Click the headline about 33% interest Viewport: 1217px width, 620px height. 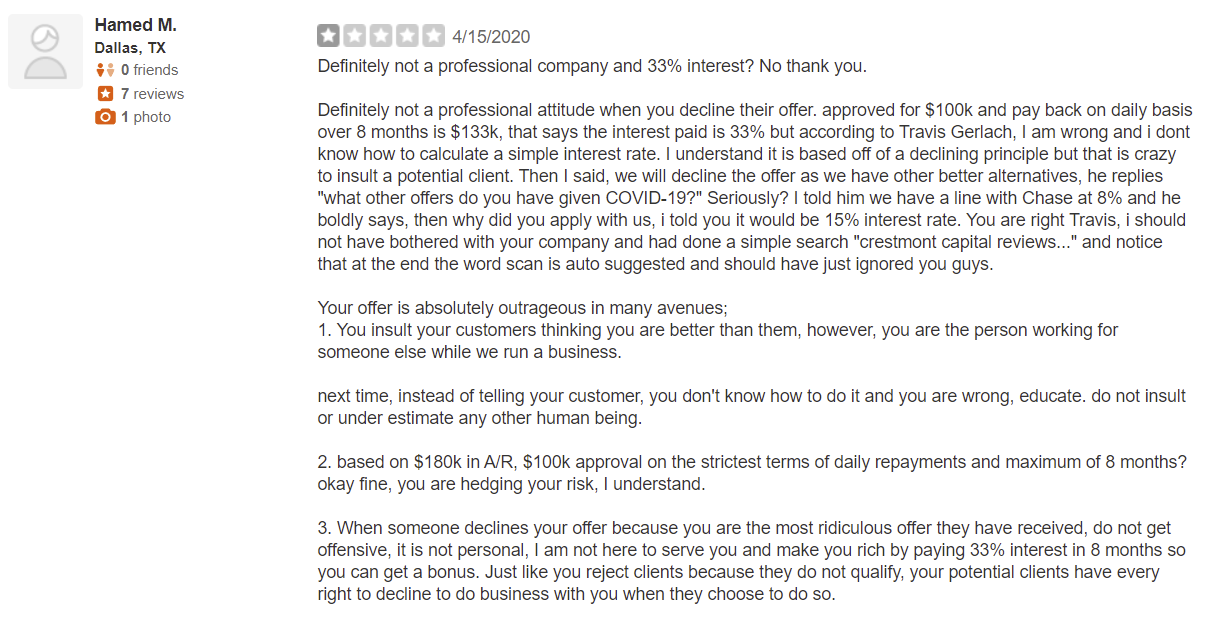(x=592, y=67)
